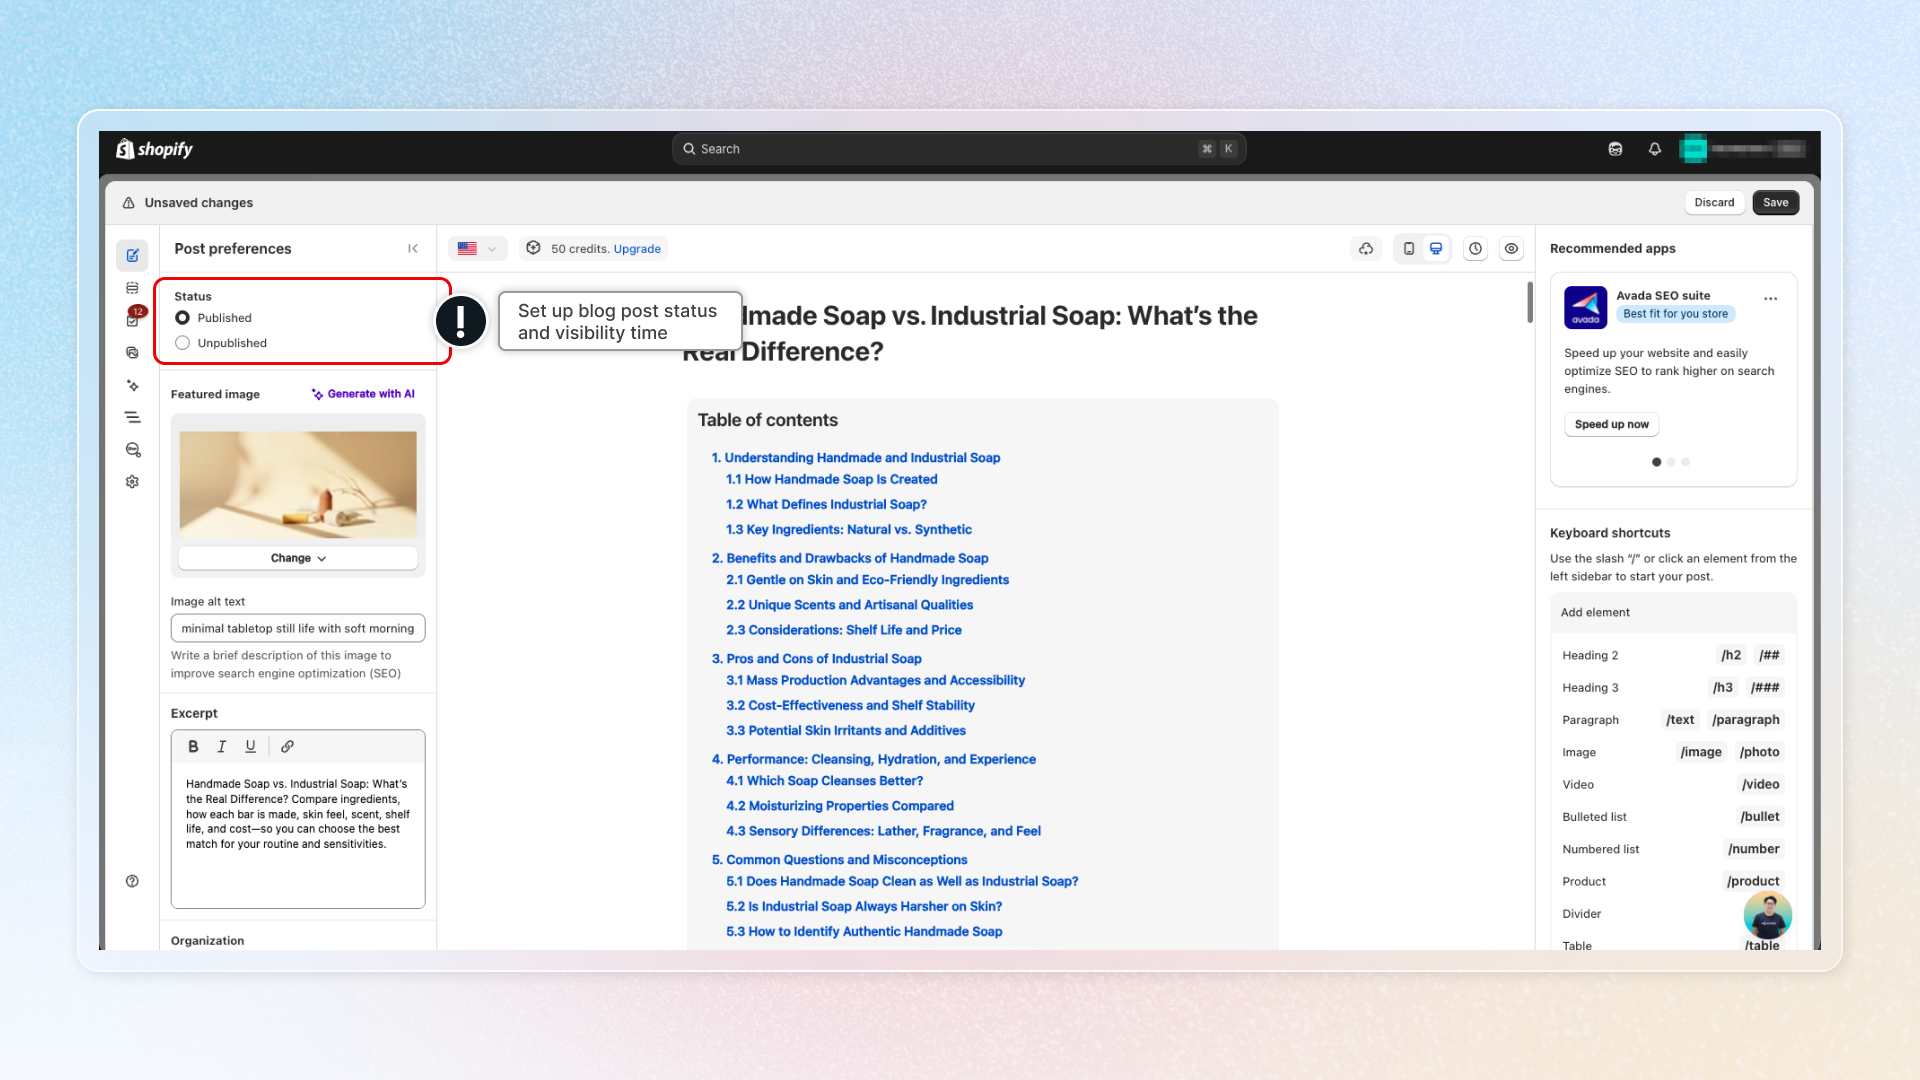1920x1080 pixels.
Task: Click the cloud sync icon
Action: (x=1366, y=249)
